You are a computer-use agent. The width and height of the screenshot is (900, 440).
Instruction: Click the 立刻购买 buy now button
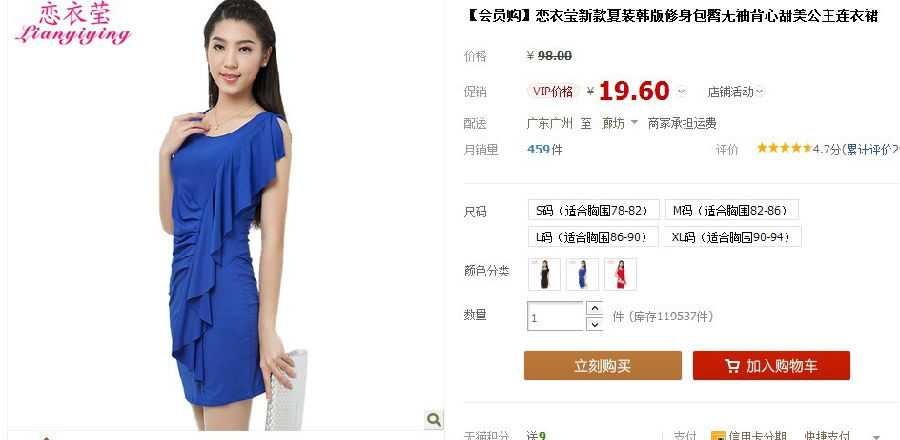pyautogui.click(x=603, y=365)
